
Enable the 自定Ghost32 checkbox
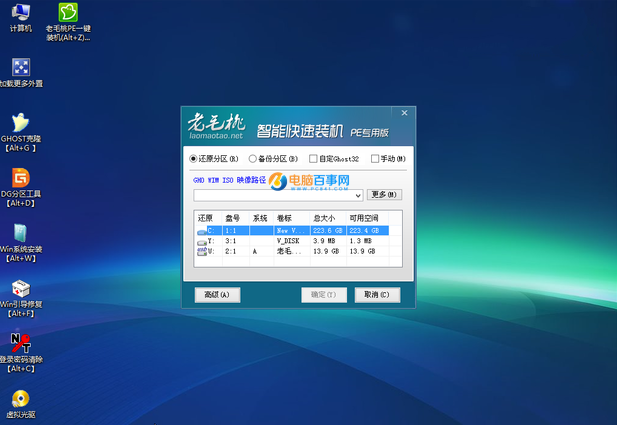click(x=313, y=159)
